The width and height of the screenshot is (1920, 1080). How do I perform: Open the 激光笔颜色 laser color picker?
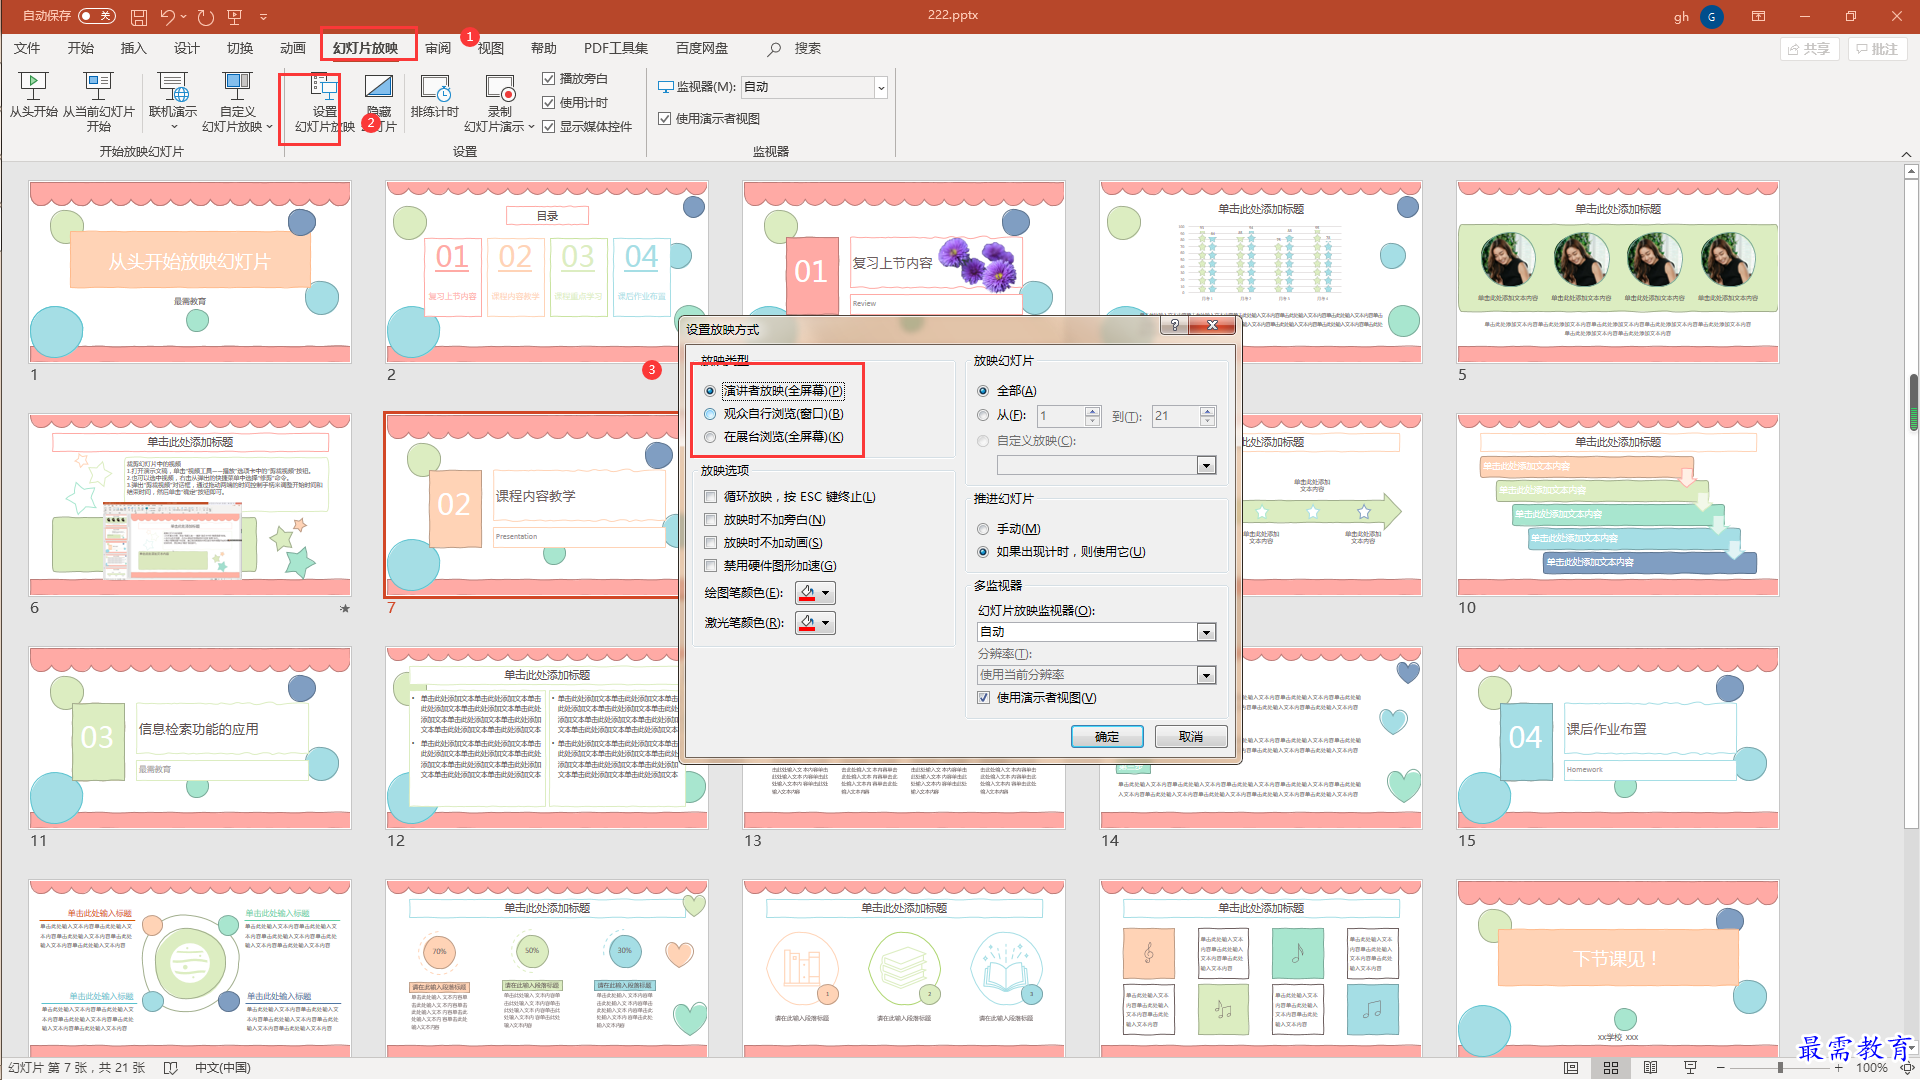[815, 623]
